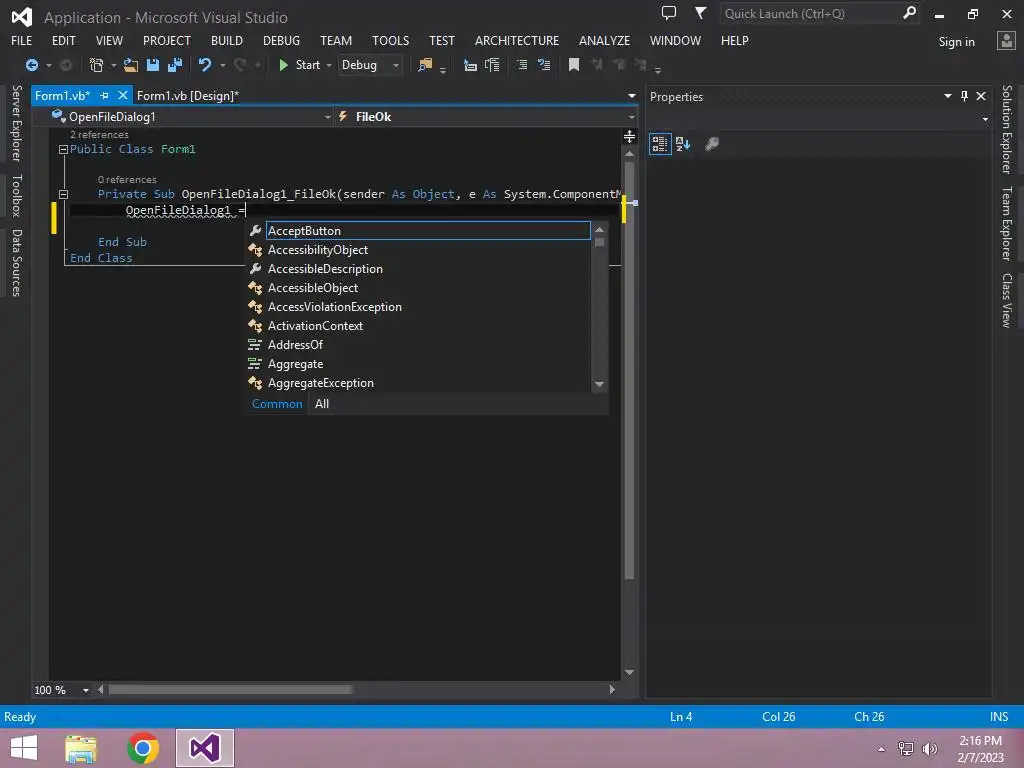Image resolution: width=1024 pixels, height=768 pixels.
Task: Click the Quick Launch search magnifier icon
Action: (909, 13)
